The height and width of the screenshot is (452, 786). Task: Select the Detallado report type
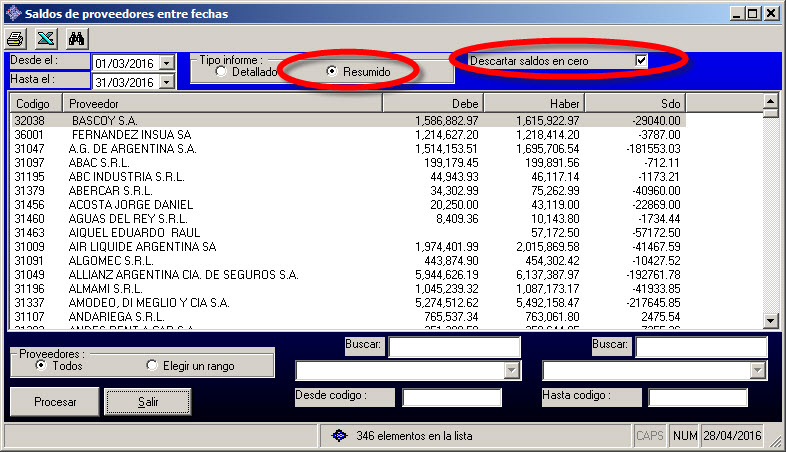coord(220,72)
